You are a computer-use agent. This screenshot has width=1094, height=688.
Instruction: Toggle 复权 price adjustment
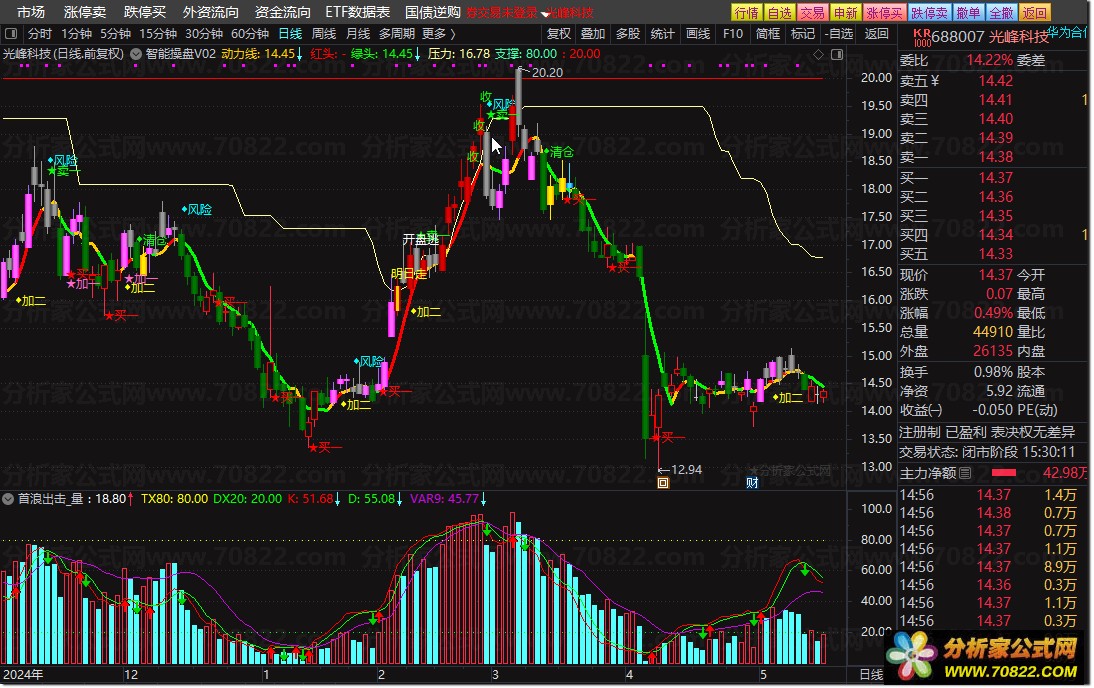tap(558, 33)
